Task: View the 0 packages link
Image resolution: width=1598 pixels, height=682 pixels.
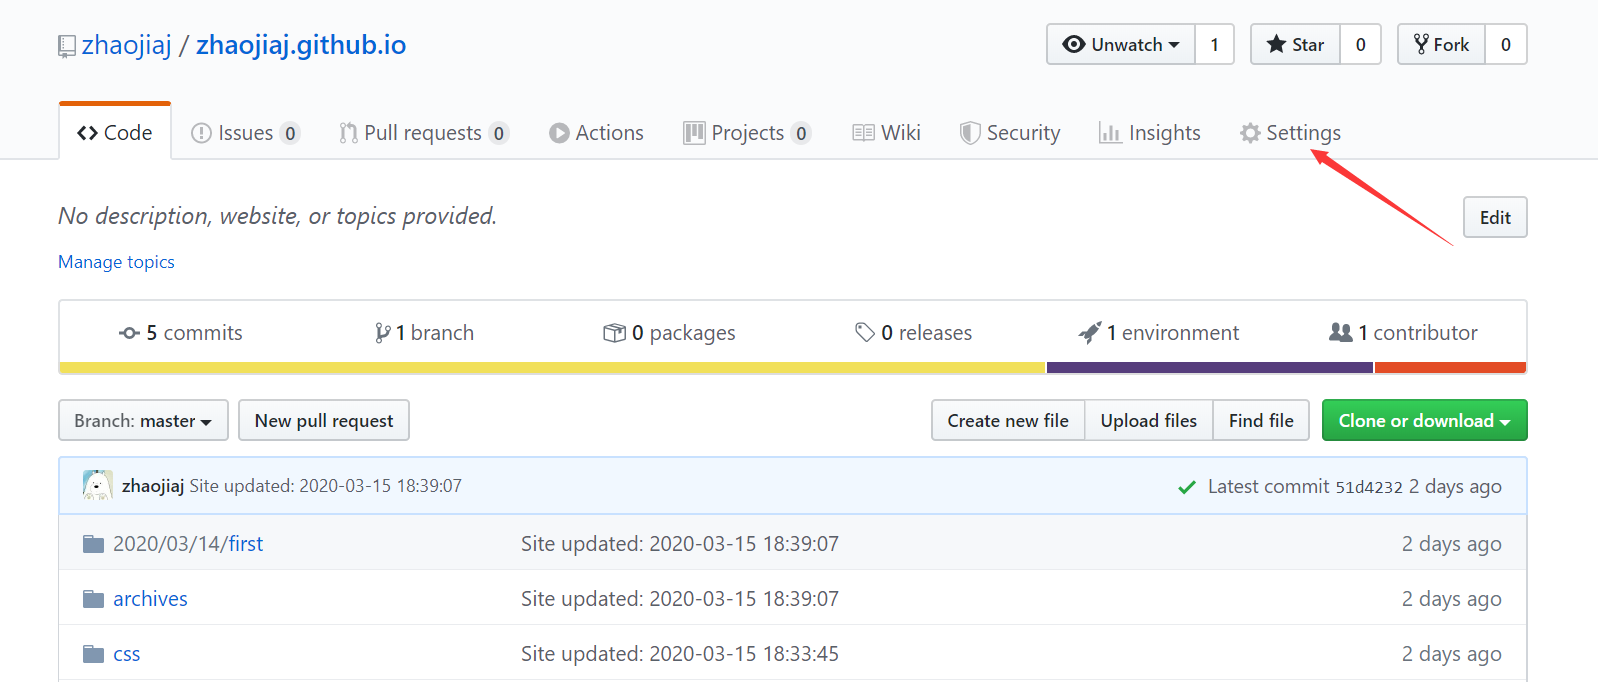Action: (669, 333)
